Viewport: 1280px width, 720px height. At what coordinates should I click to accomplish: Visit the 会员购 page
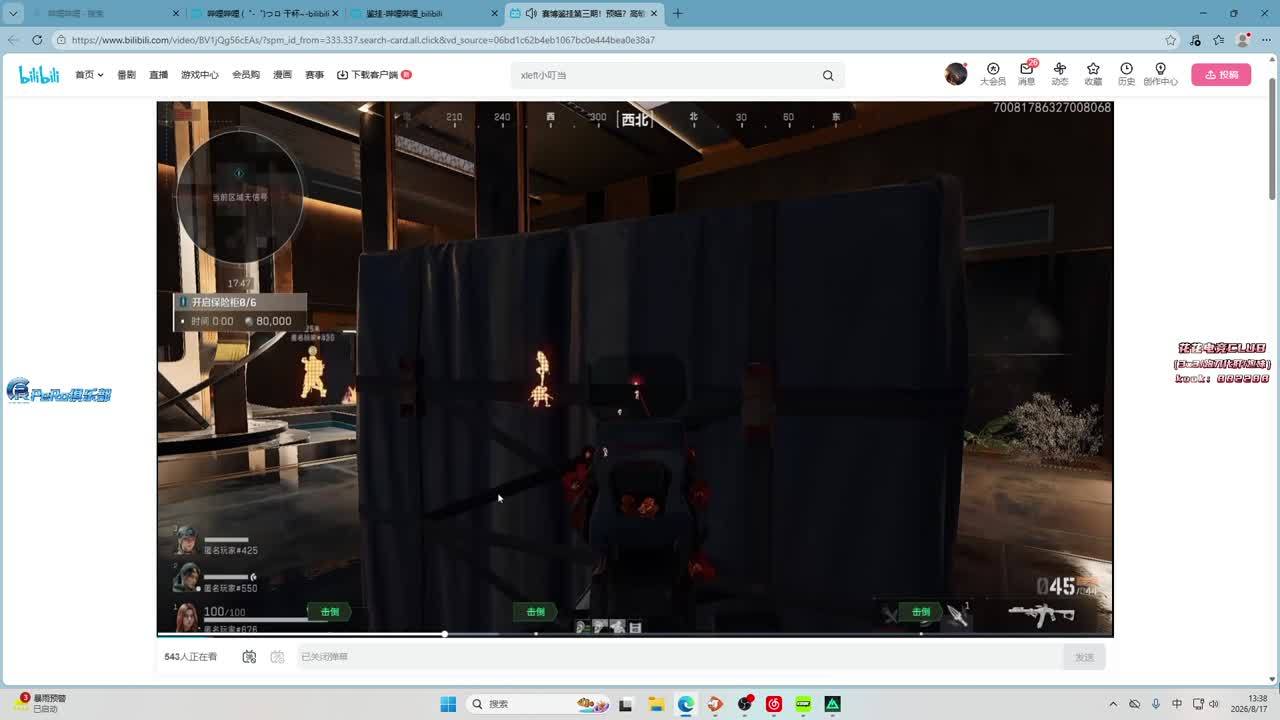coord(246,75)
